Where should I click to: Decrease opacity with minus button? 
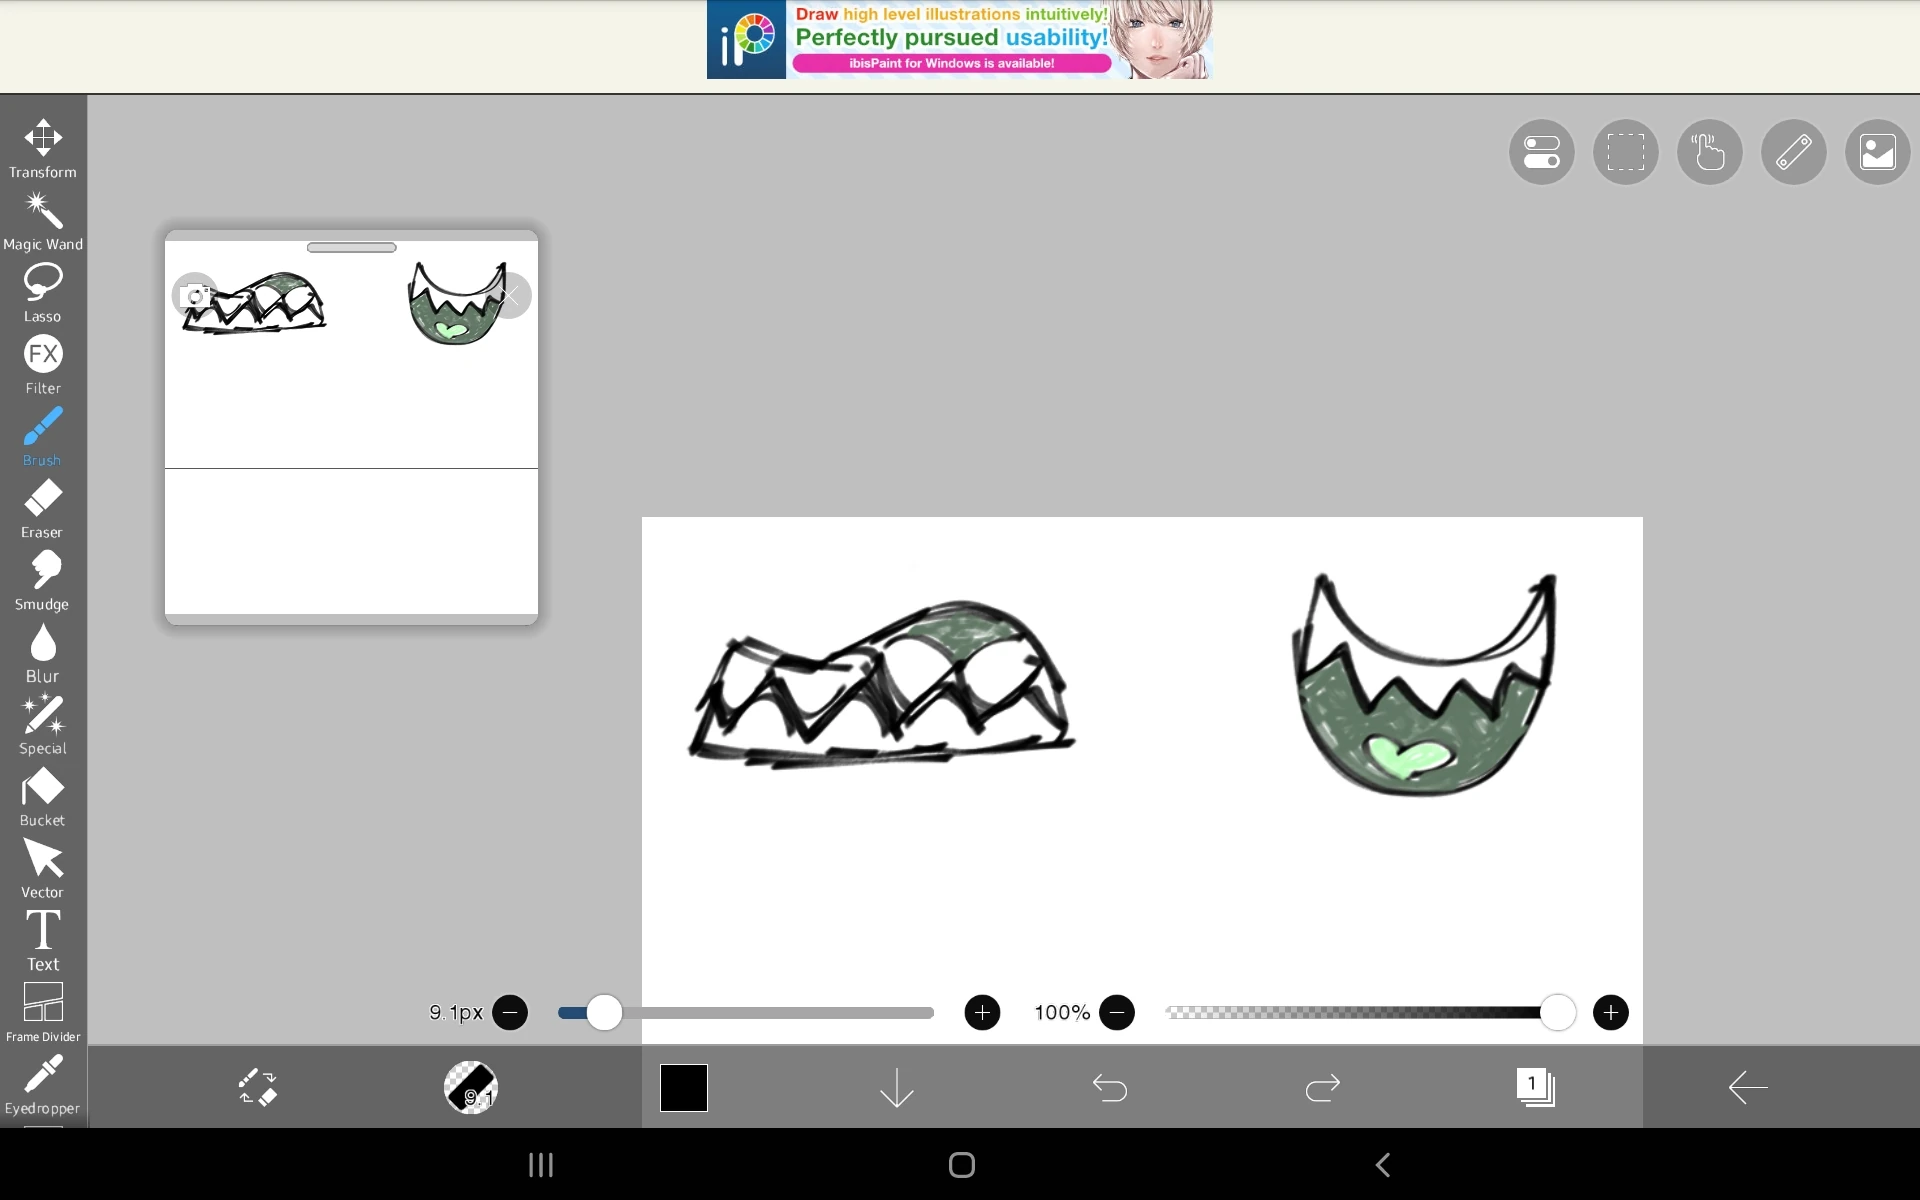(1117, 1013)
